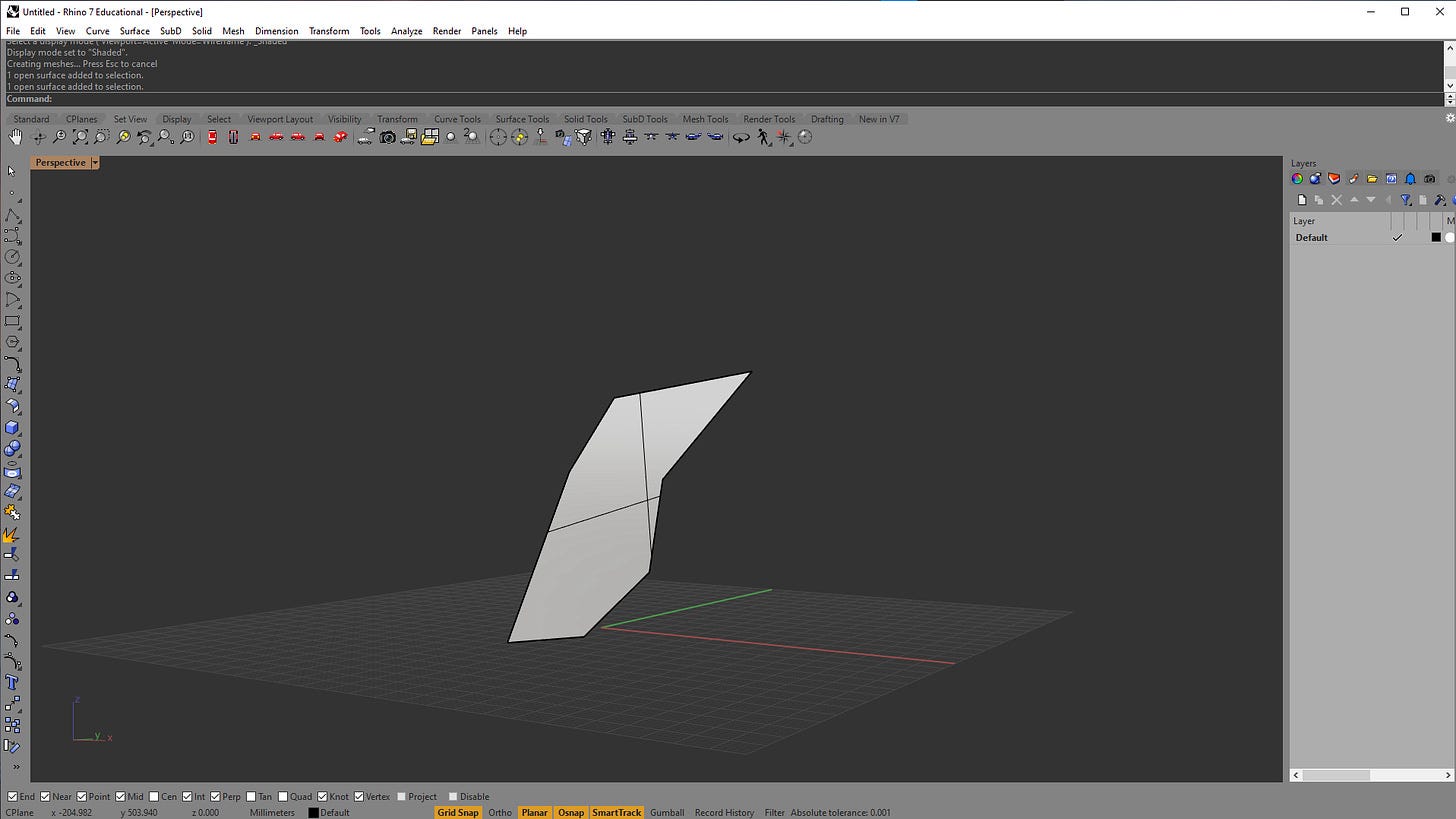This screenshot has width=1456, height=819.
Task: Expand the left sidebar overflow chevron
Action: [x=15, y=767]
